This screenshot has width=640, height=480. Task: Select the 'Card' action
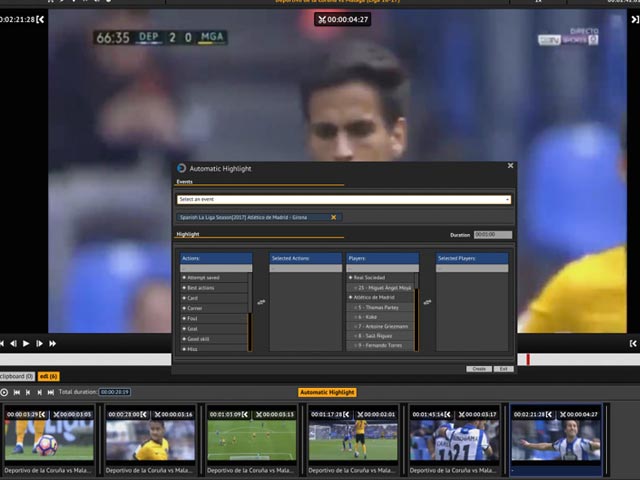click(x=214, y=298)
